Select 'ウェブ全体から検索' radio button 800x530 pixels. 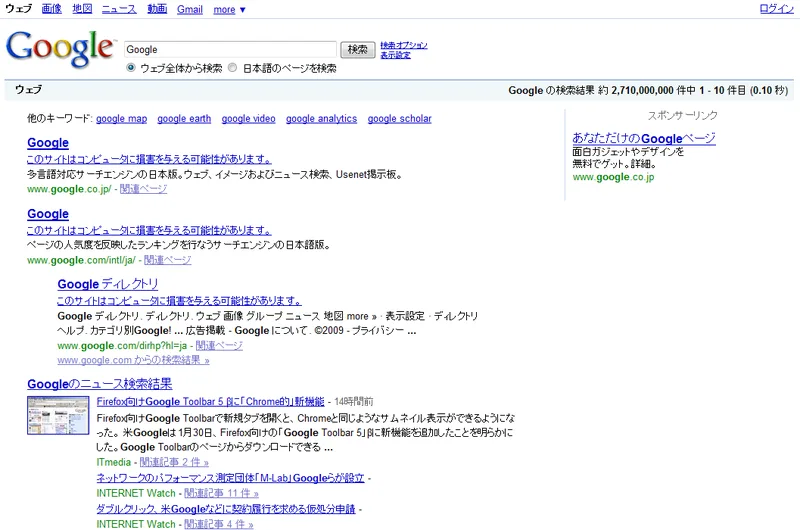131,69
